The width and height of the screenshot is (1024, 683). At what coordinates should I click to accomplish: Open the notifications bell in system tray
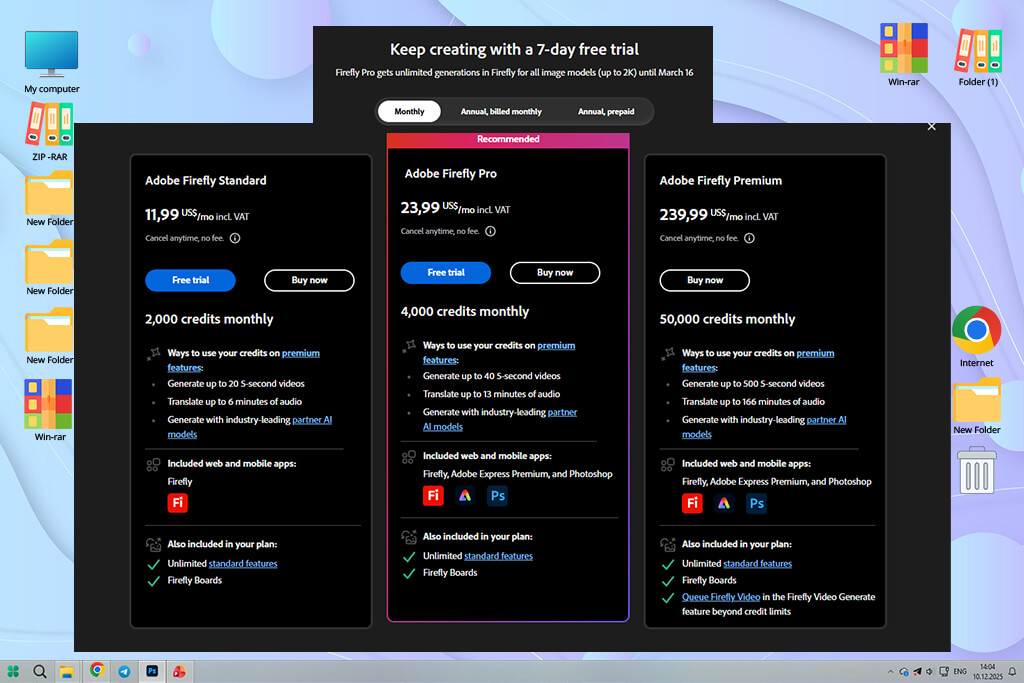(x=1012, y=671)
